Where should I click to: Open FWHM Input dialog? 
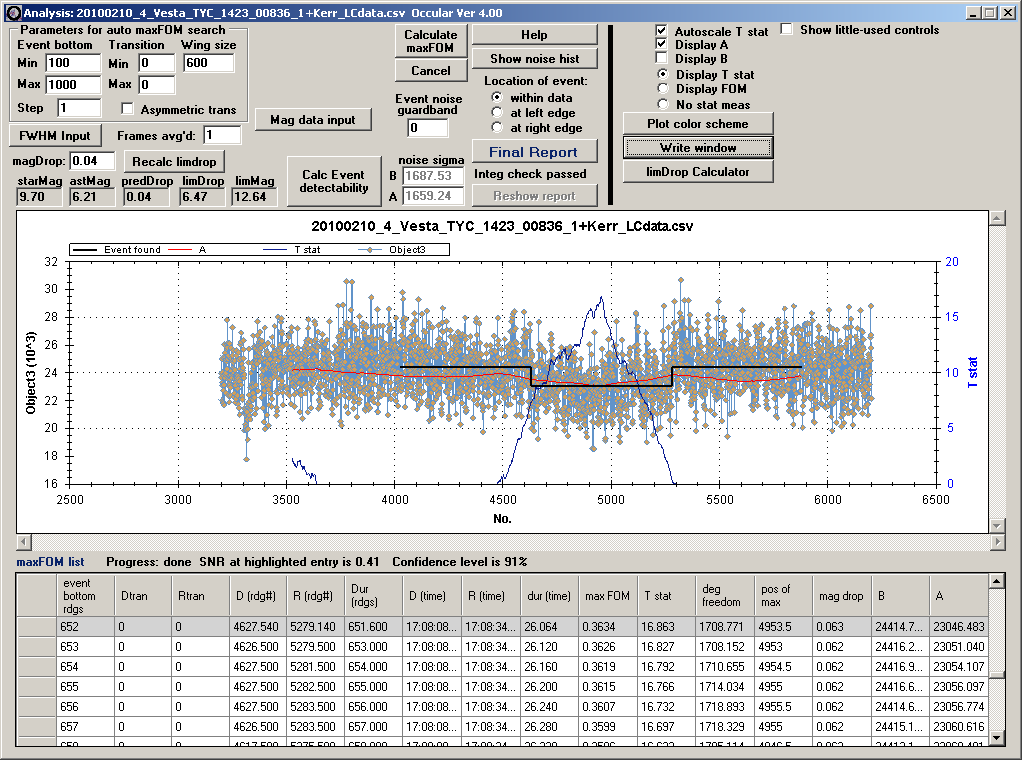[55, 136]
